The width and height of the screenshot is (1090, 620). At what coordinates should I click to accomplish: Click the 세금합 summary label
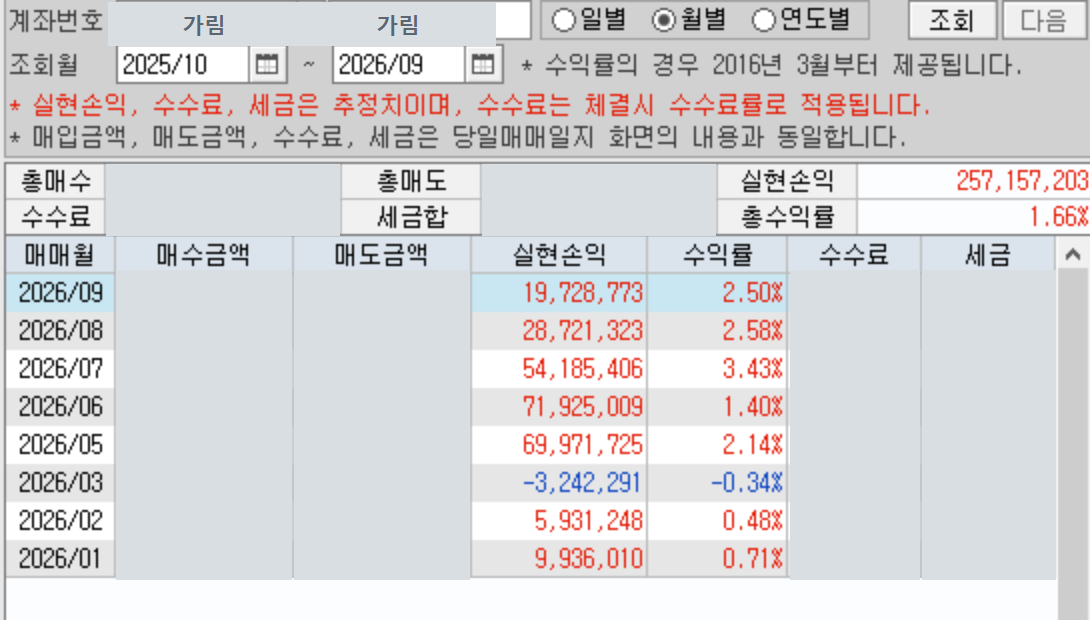pyautogui.click(x=412, y=218)
